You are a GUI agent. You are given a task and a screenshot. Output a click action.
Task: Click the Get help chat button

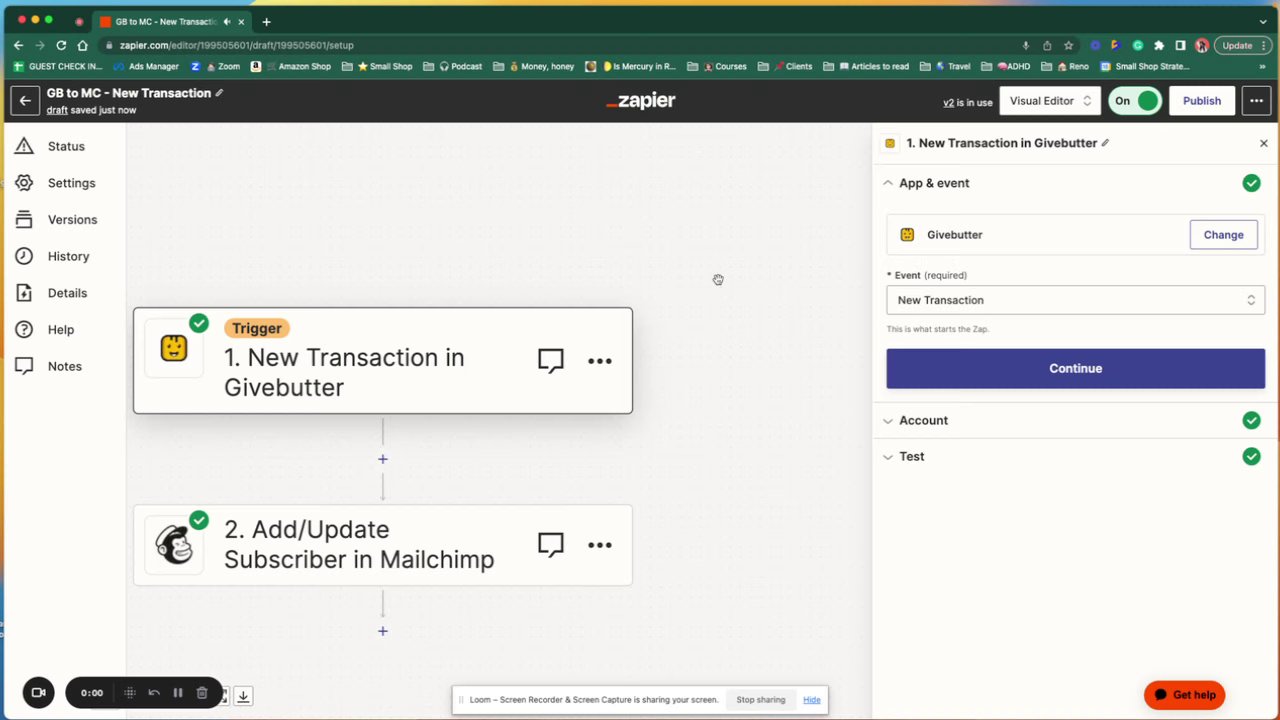(x=1184, y=695)
